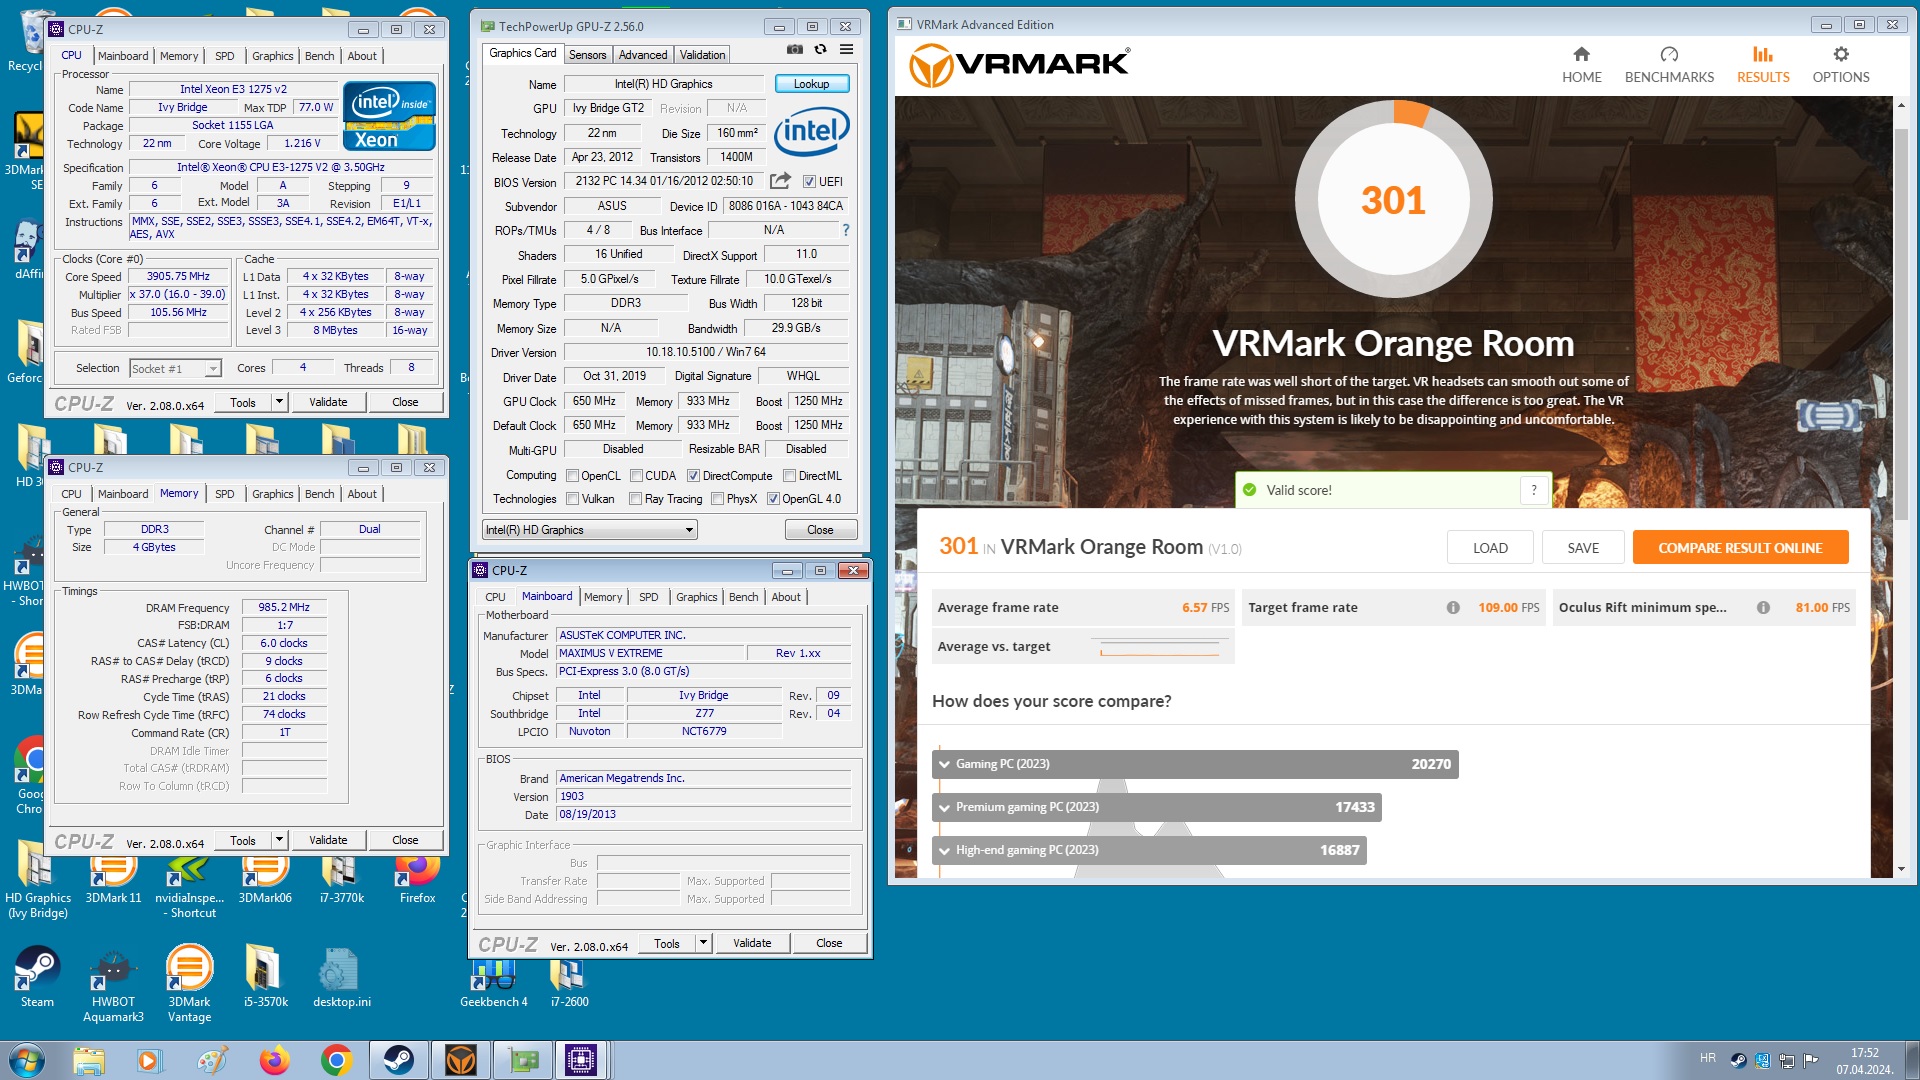Click COMPARE RESULT ONLINE button
The height and width of the screenshot is (1080, 1920).
[1740, 548]
